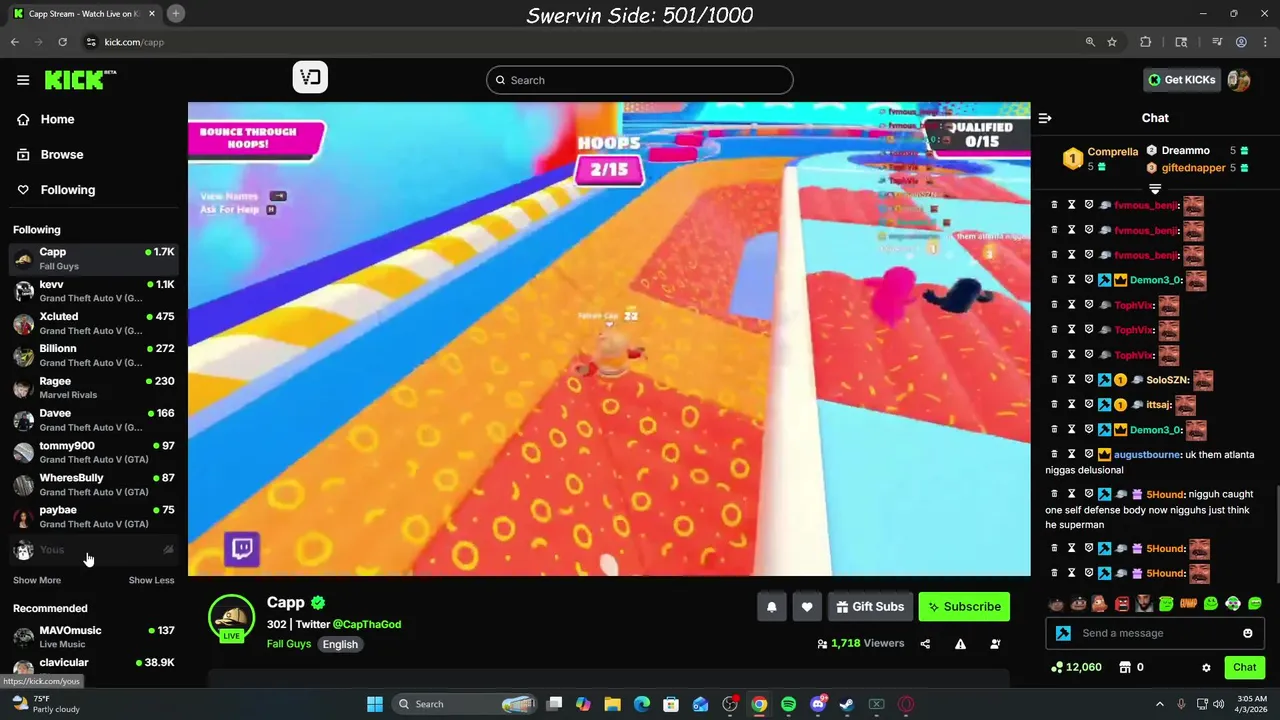Bookmark this page with star icon

1112,42
